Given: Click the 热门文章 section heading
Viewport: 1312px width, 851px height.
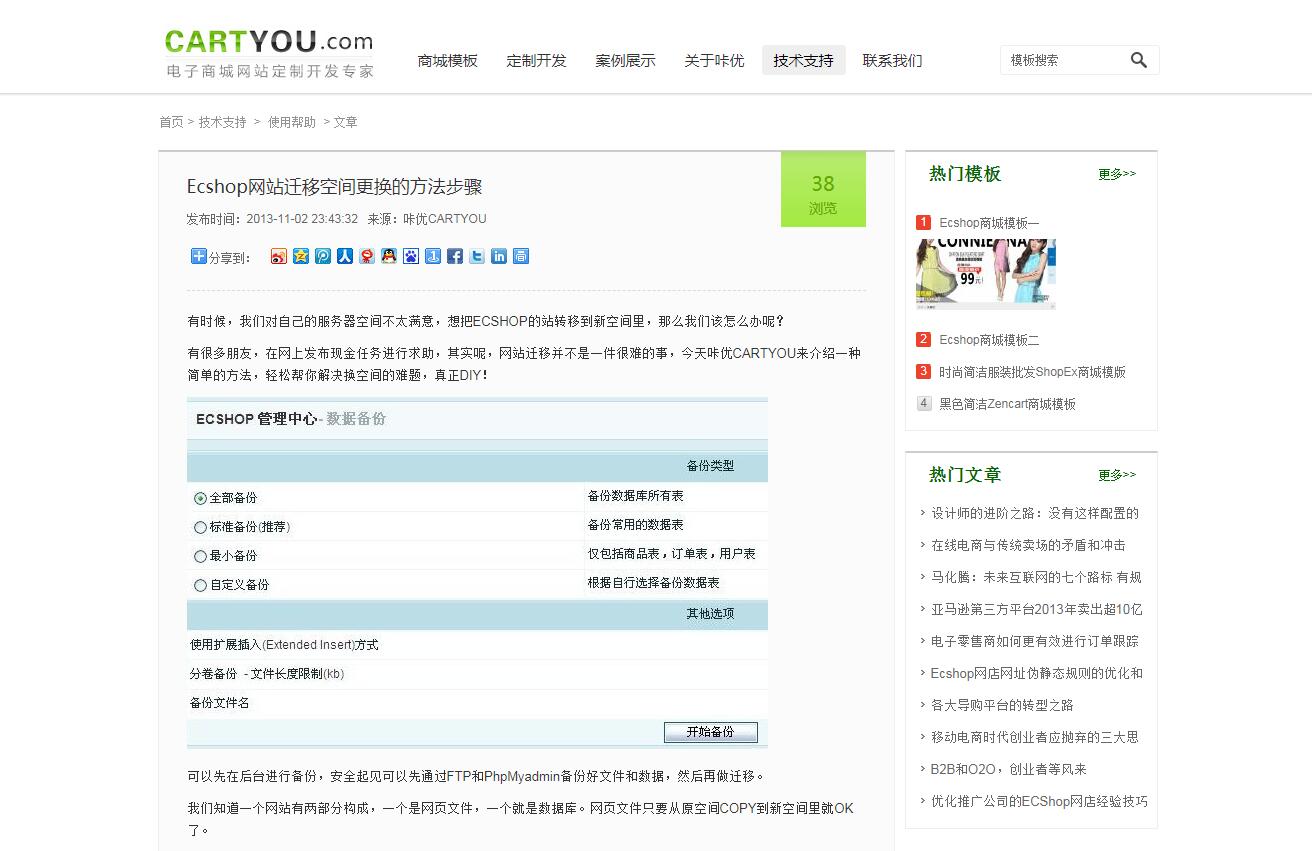Looking at the screenshot, I should 965,475.
